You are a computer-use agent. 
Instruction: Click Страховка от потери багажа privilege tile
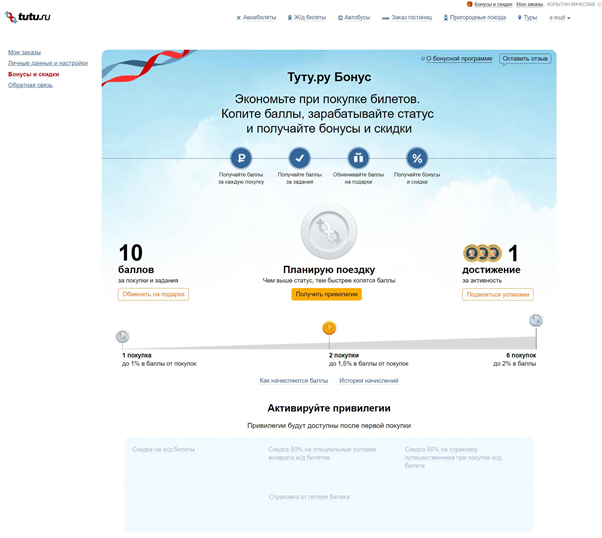329,508
